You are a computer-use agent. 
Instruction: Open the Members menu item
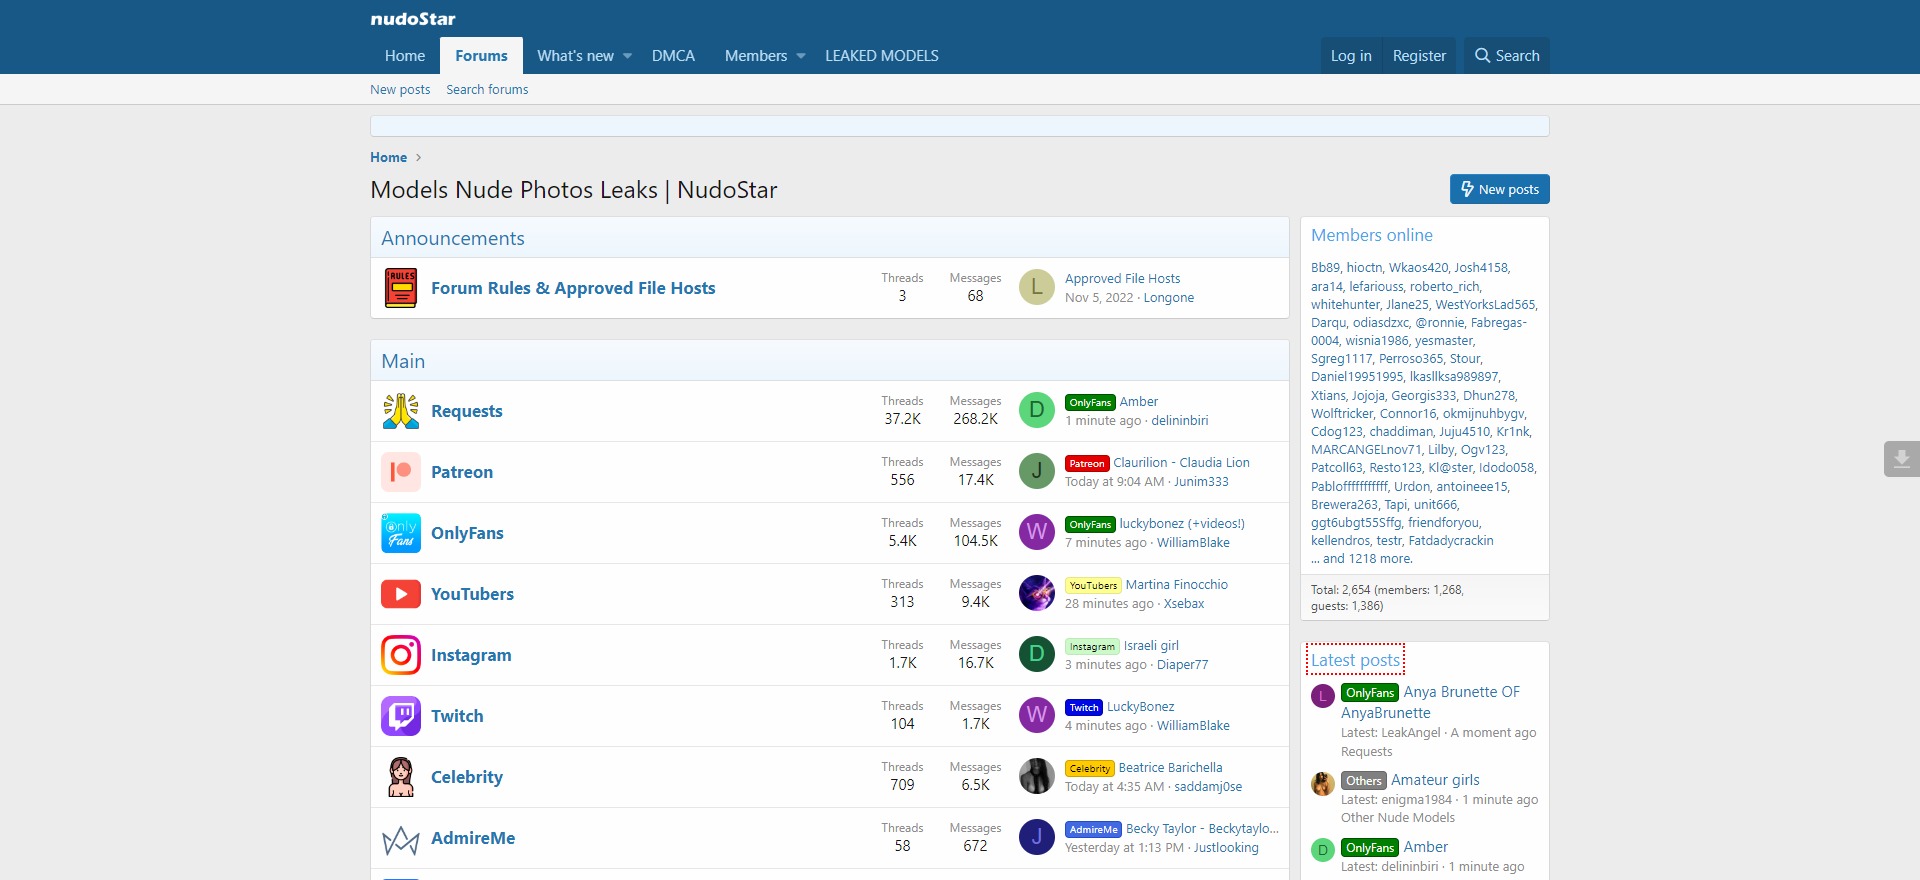tap(756, 56)
